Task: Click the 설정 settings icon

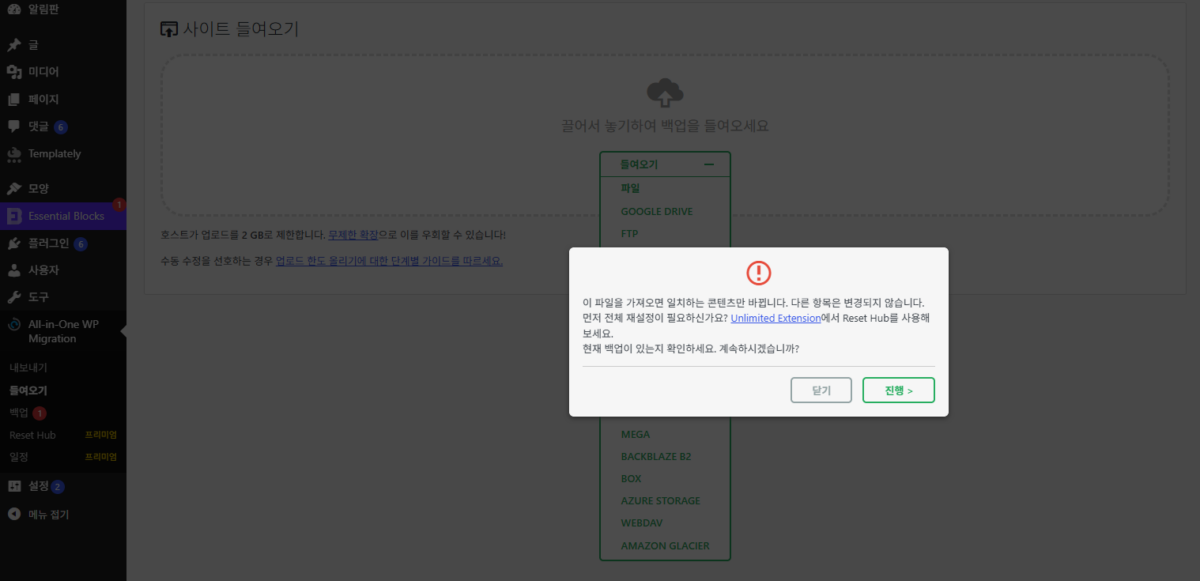Action: 14,486
